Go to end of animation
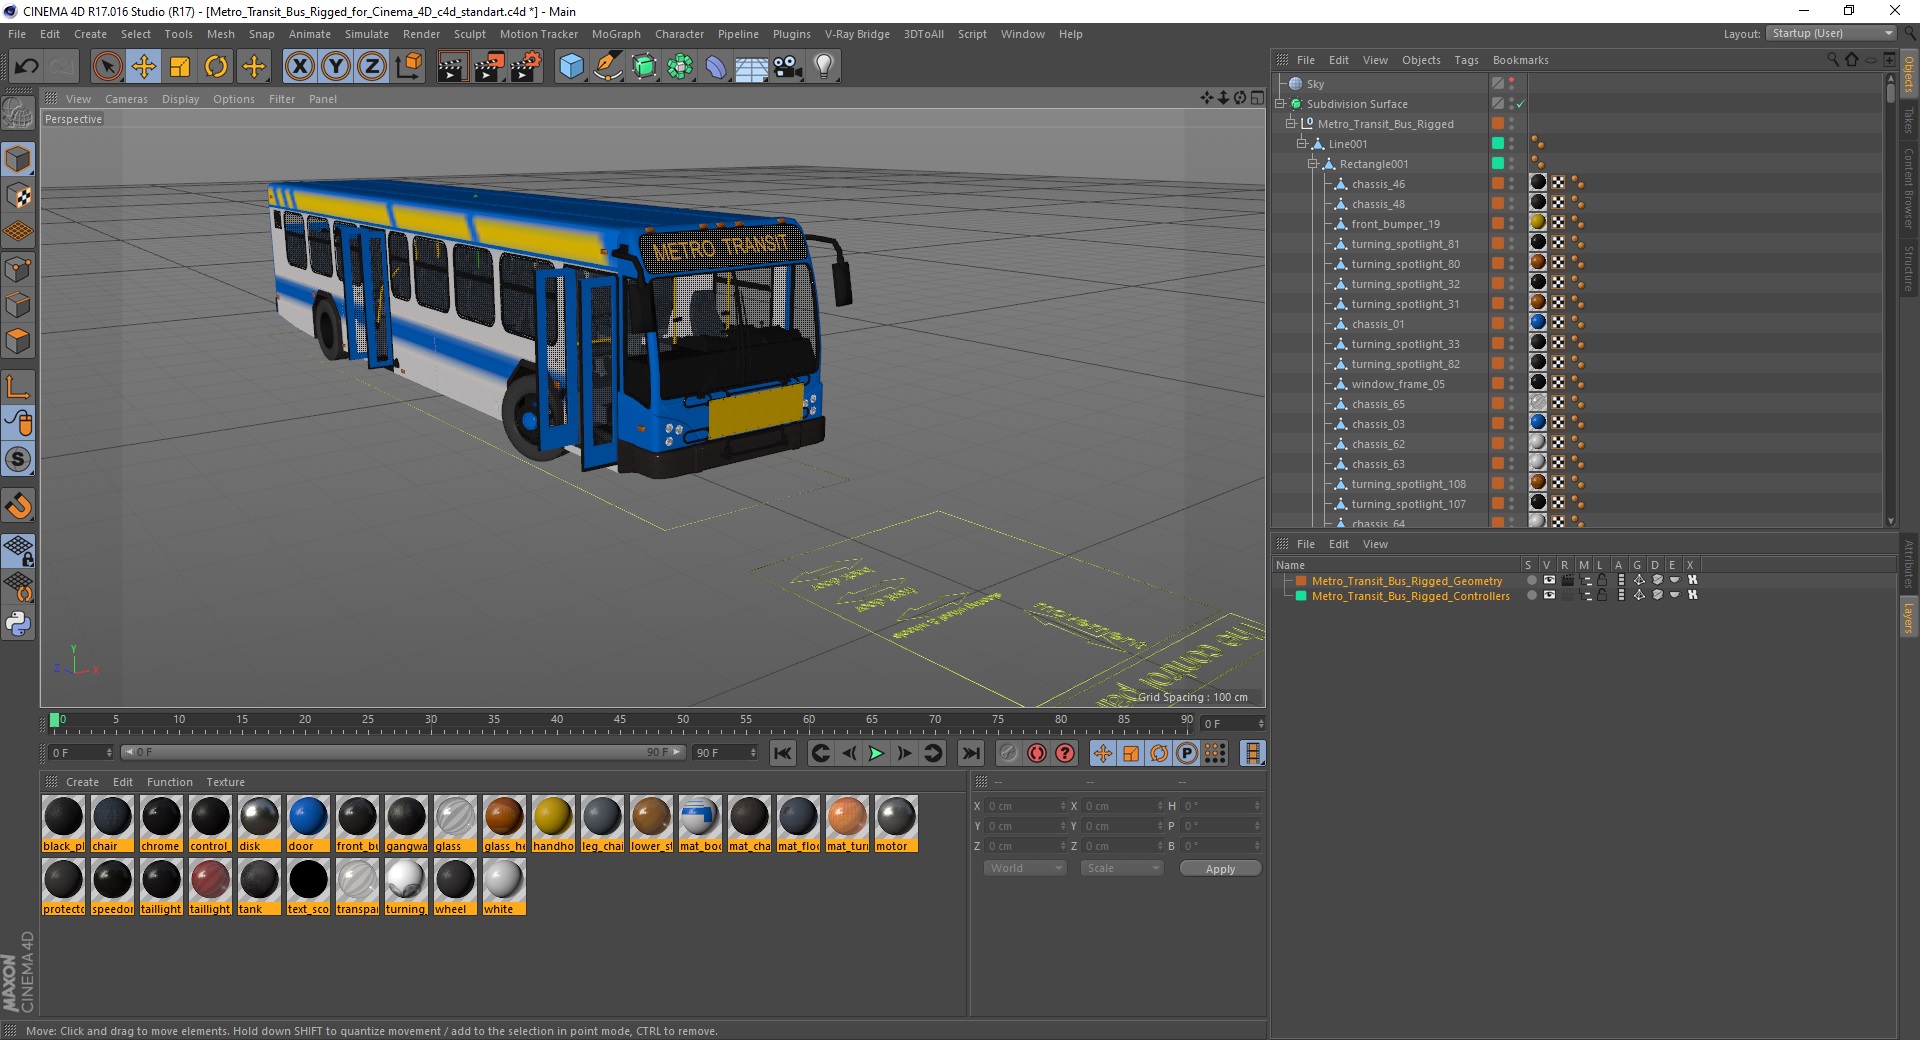1920x1040 pixels. [x=970, y=753]
